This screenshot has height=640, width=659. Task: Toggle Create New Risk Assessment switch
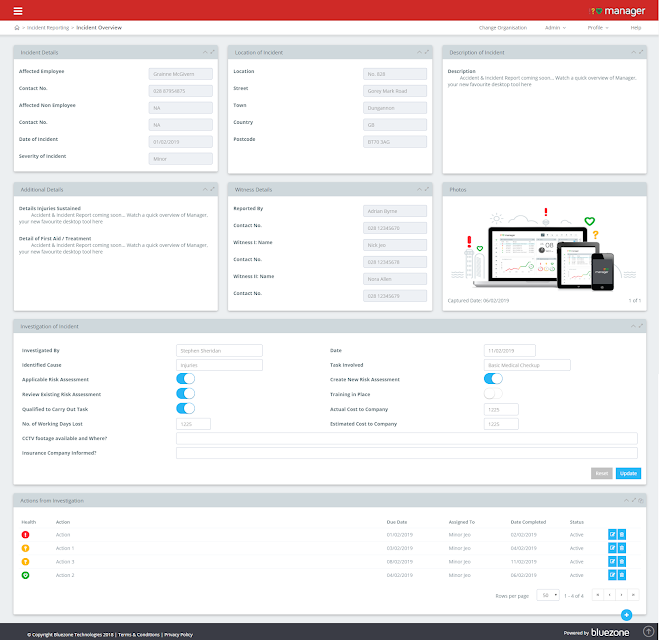(x=493, y=379)
